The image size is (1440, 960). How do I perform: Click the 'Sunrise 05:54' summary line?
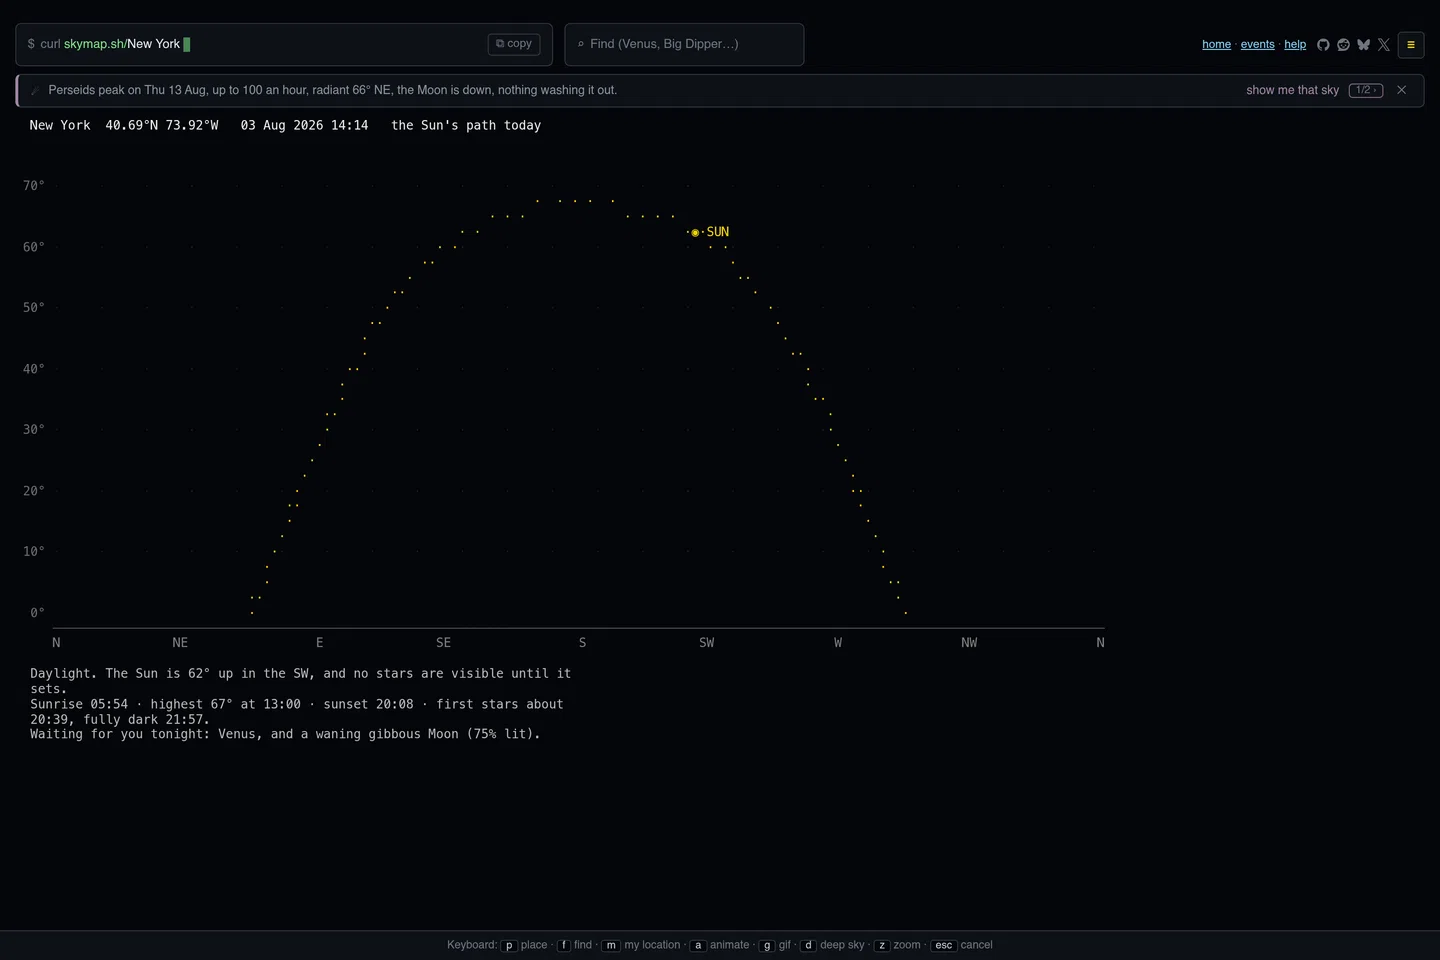pyautogui.click(x=297, y=712)
